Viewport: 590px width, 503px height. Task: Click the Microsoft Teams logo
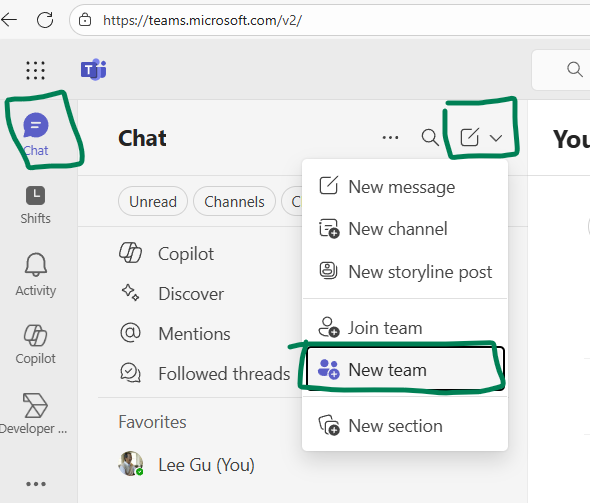tap(93, 70)
